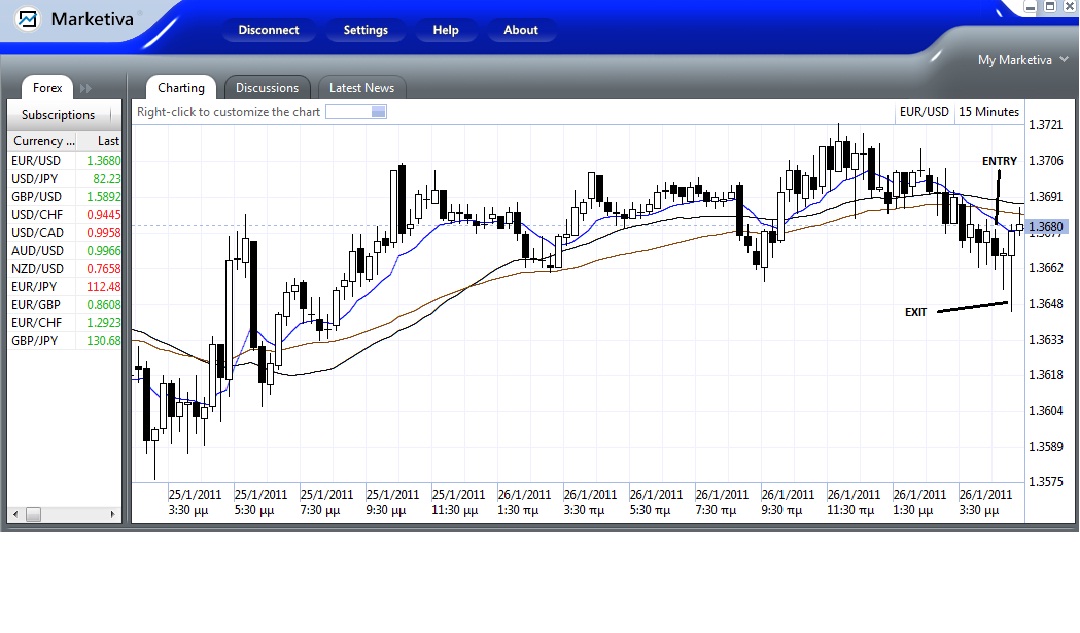The height and width of the screenshot is (633, 1080).
Task: Select the NZD/USD row
Action: 65,268
